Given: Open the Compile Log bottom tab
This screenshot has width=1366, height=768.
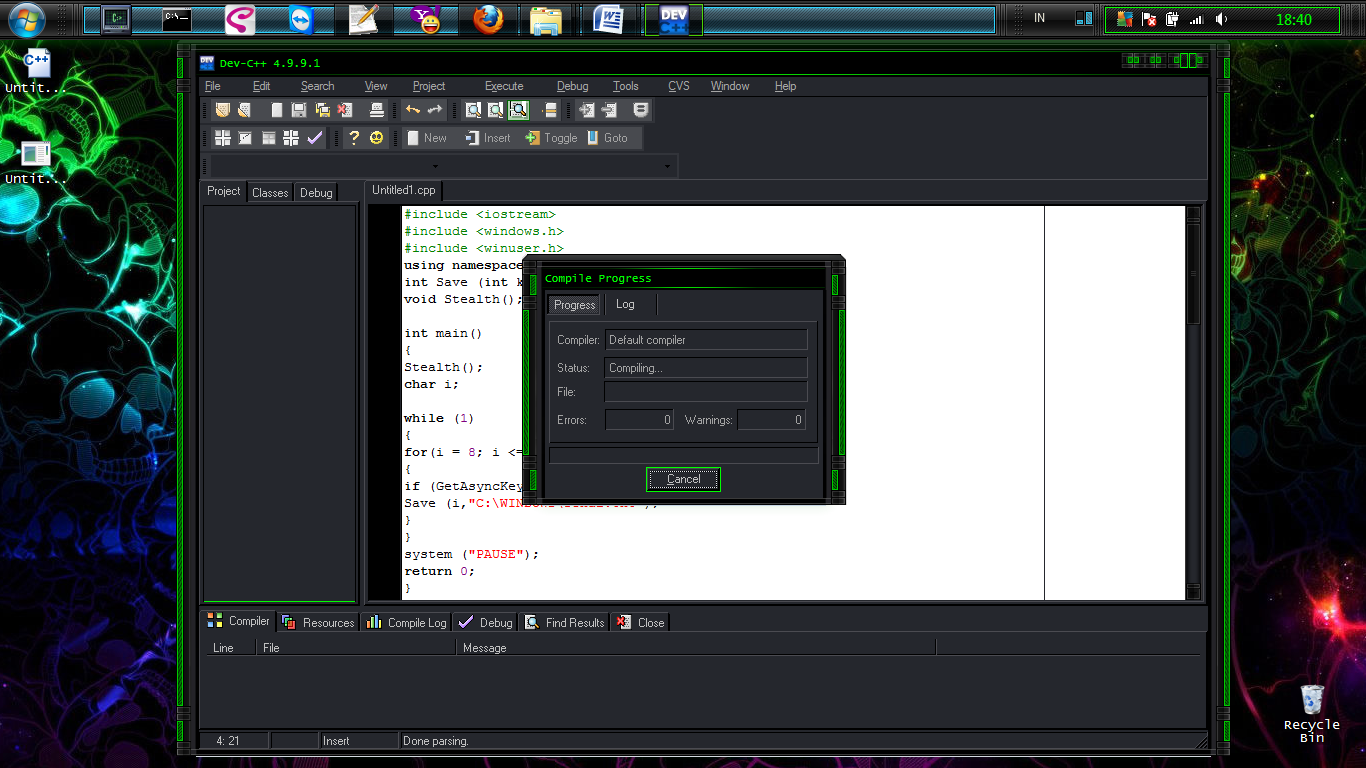Looking at the screenshot, I should point(407,622).
